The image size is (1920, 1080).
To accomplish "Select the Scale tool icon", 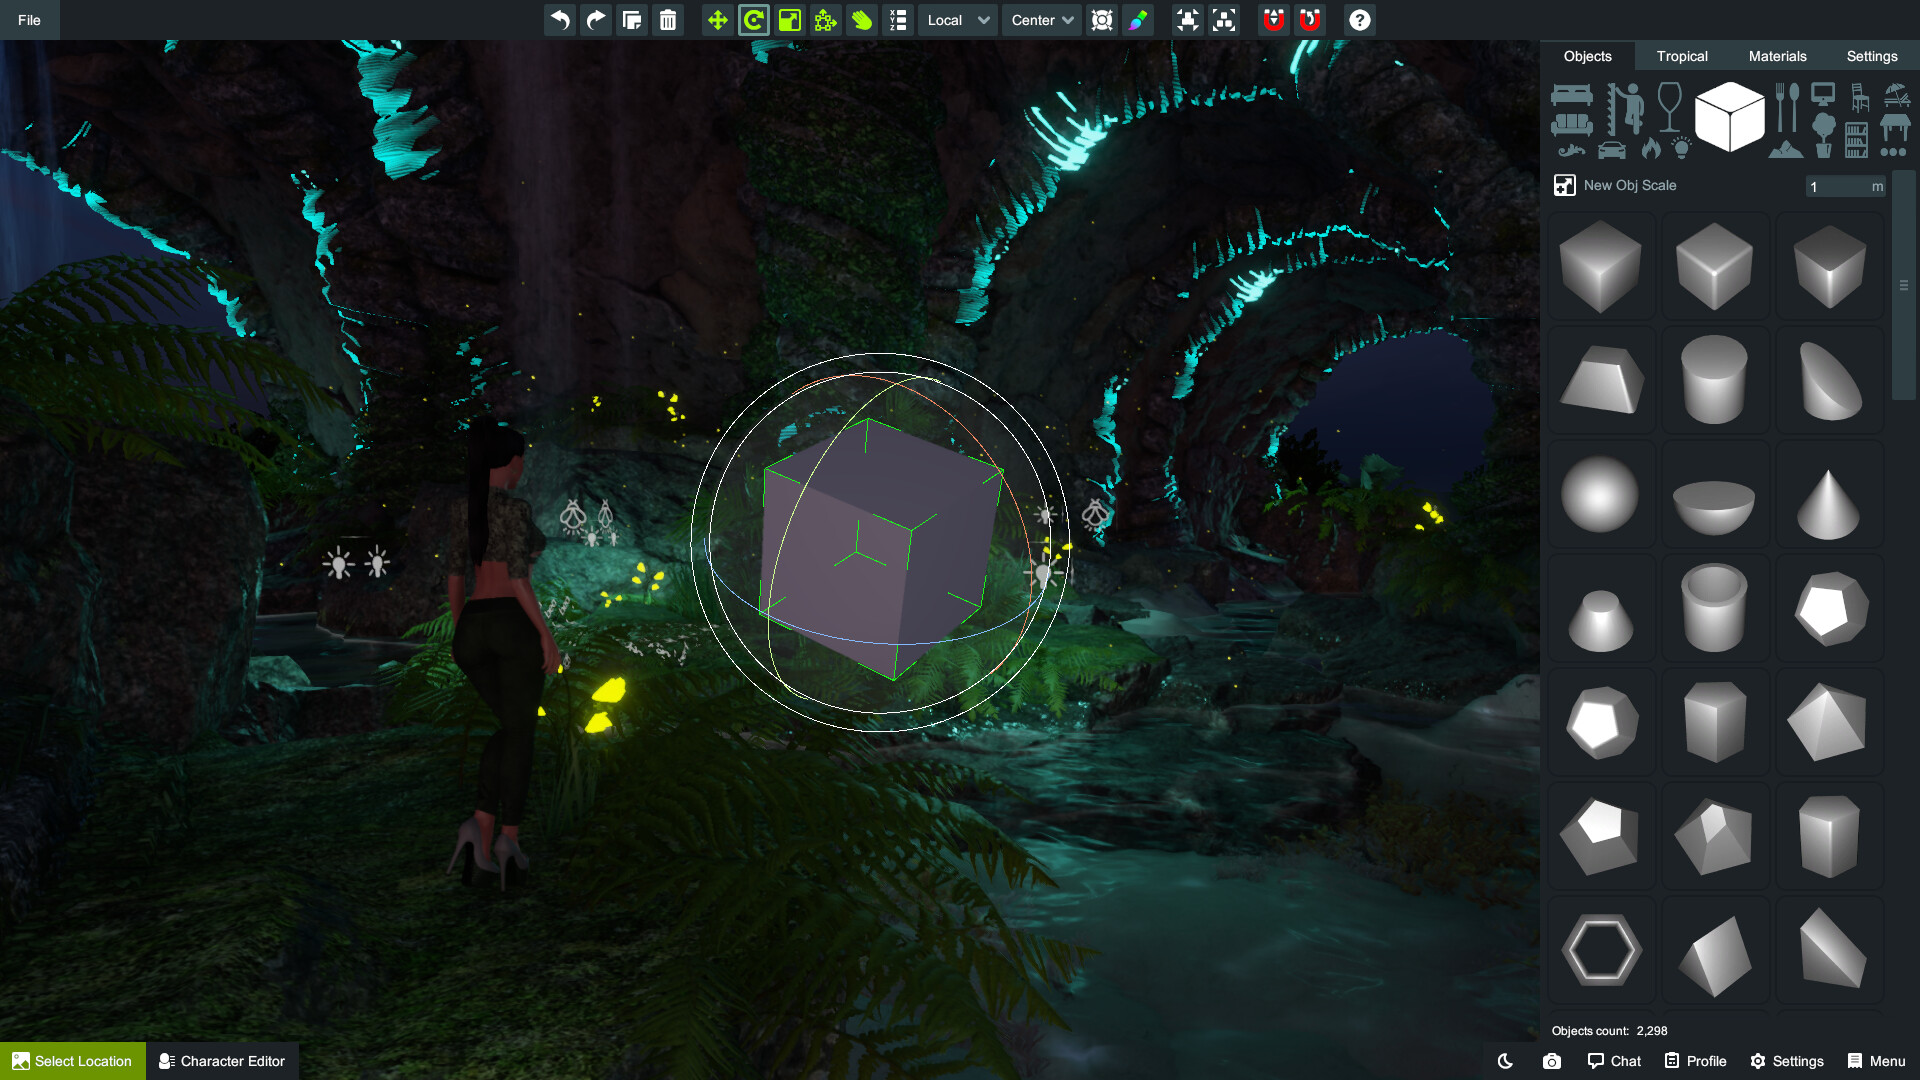I will click(790, 20).
